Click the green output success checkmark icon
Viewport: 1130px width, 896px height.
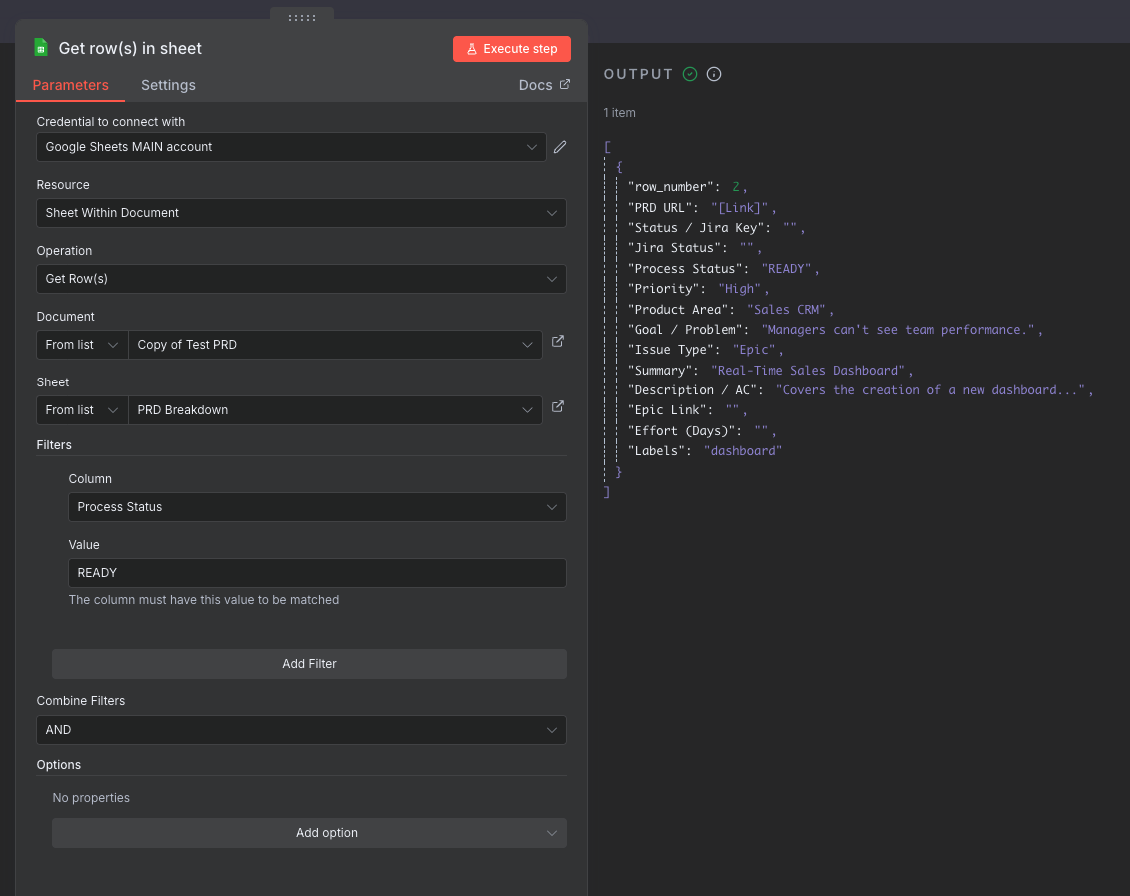click(690, 74)
